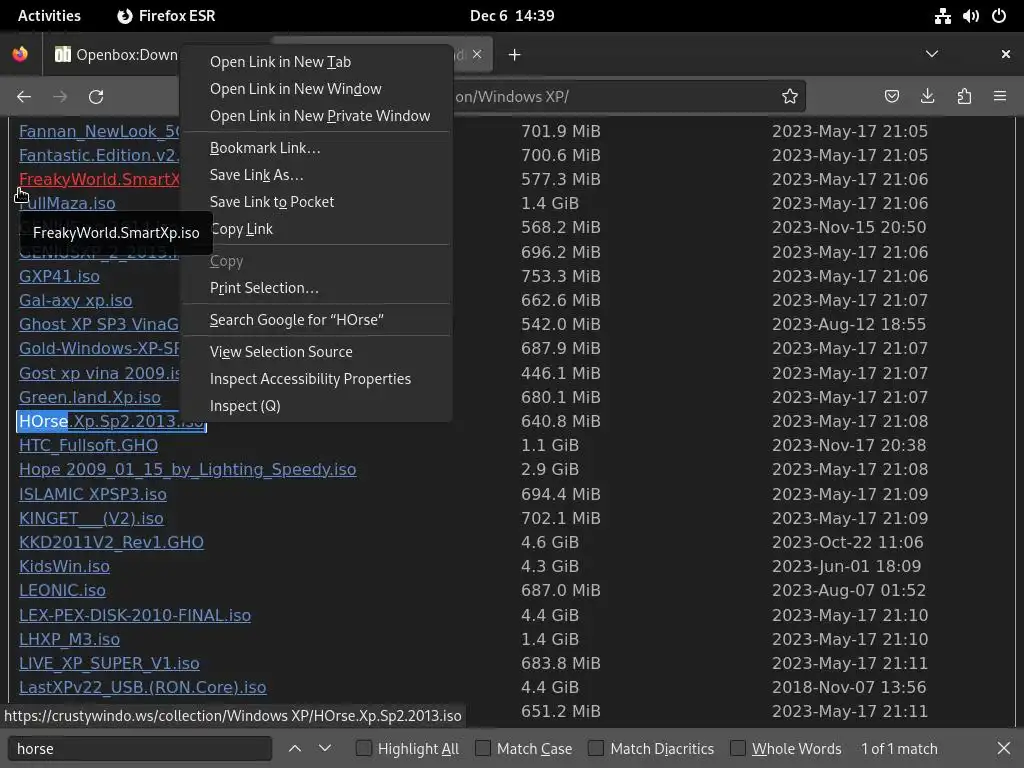1024x768 pixels.
Task: Click the 640.8 MiB size cell
Action: pyautogui.click(x=560, y=421)
